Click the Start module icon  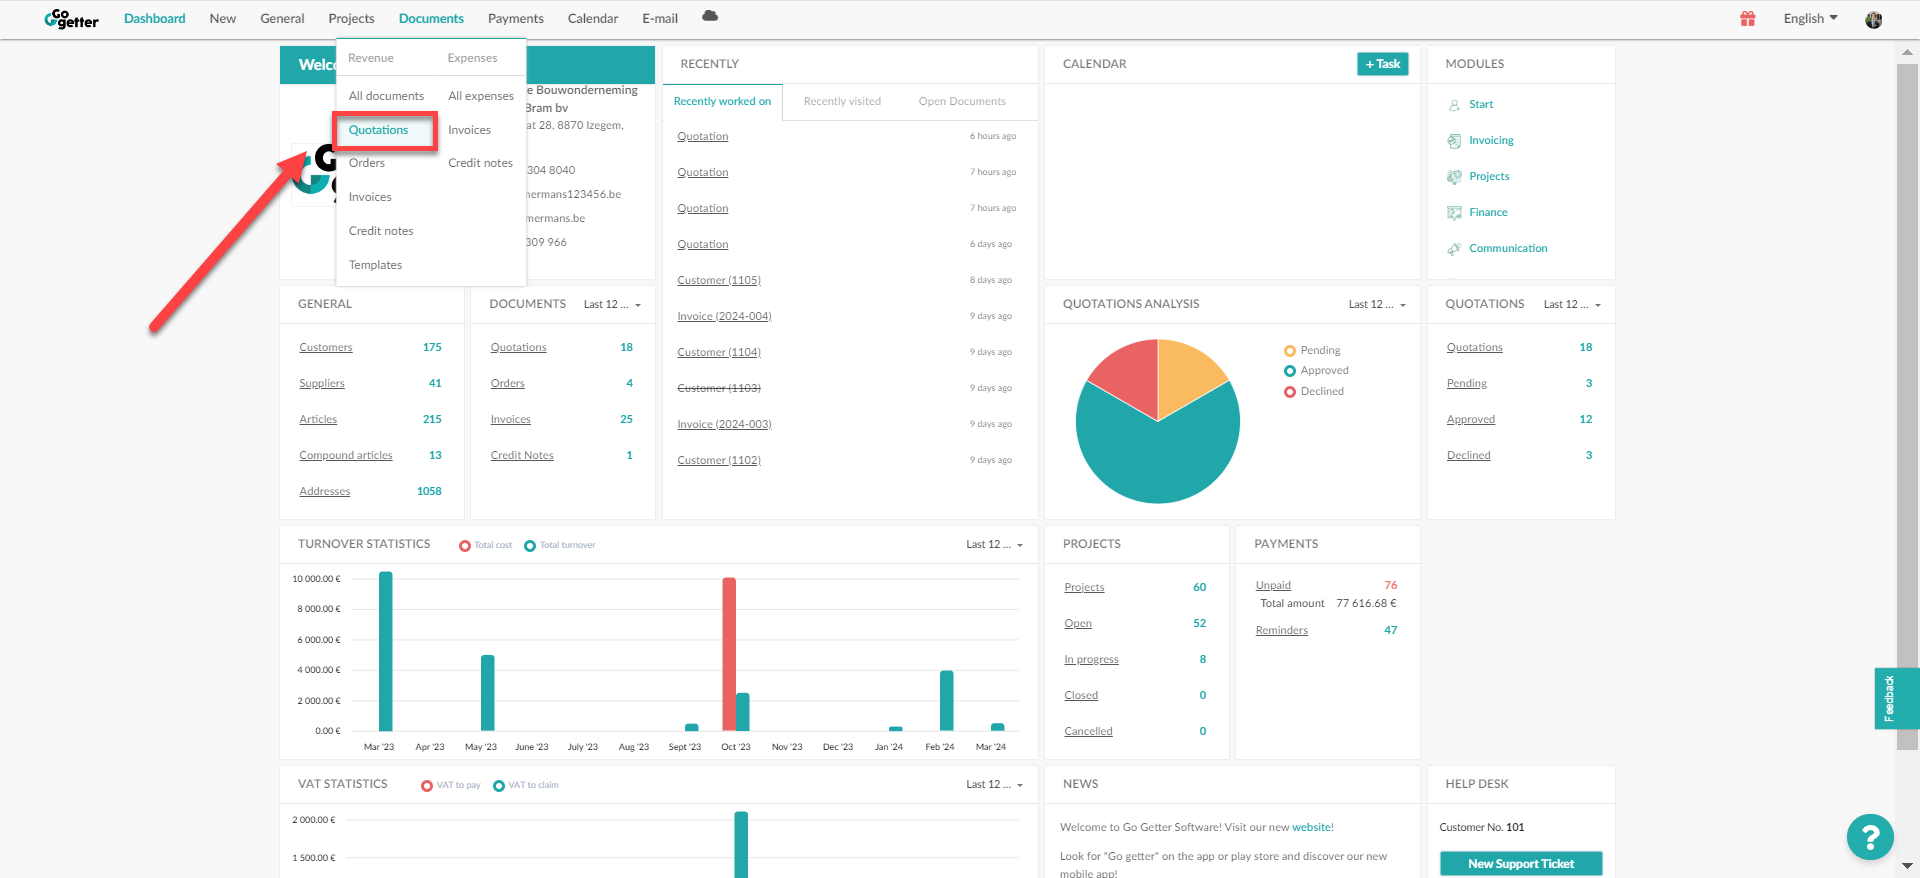click(x=1454, y=104)
